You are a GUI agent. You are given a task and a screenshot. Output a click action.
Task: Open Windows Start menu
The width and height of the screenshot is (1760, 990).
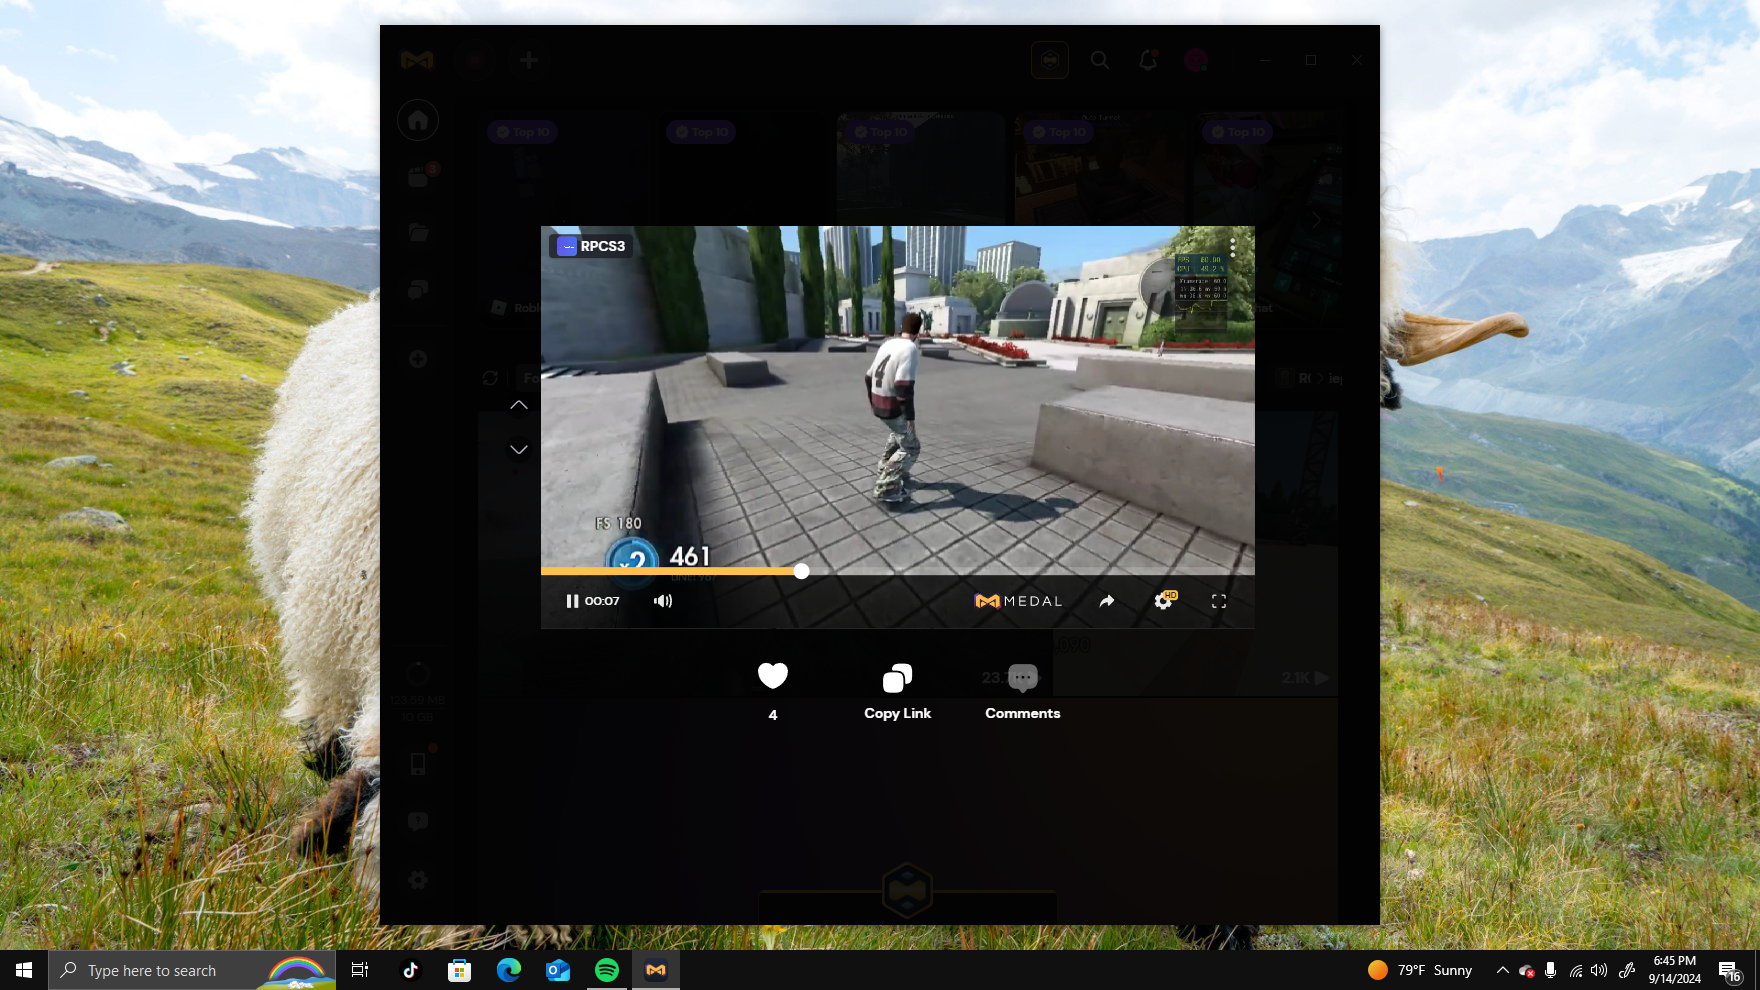pyautogui.click(x=24, y=970)
